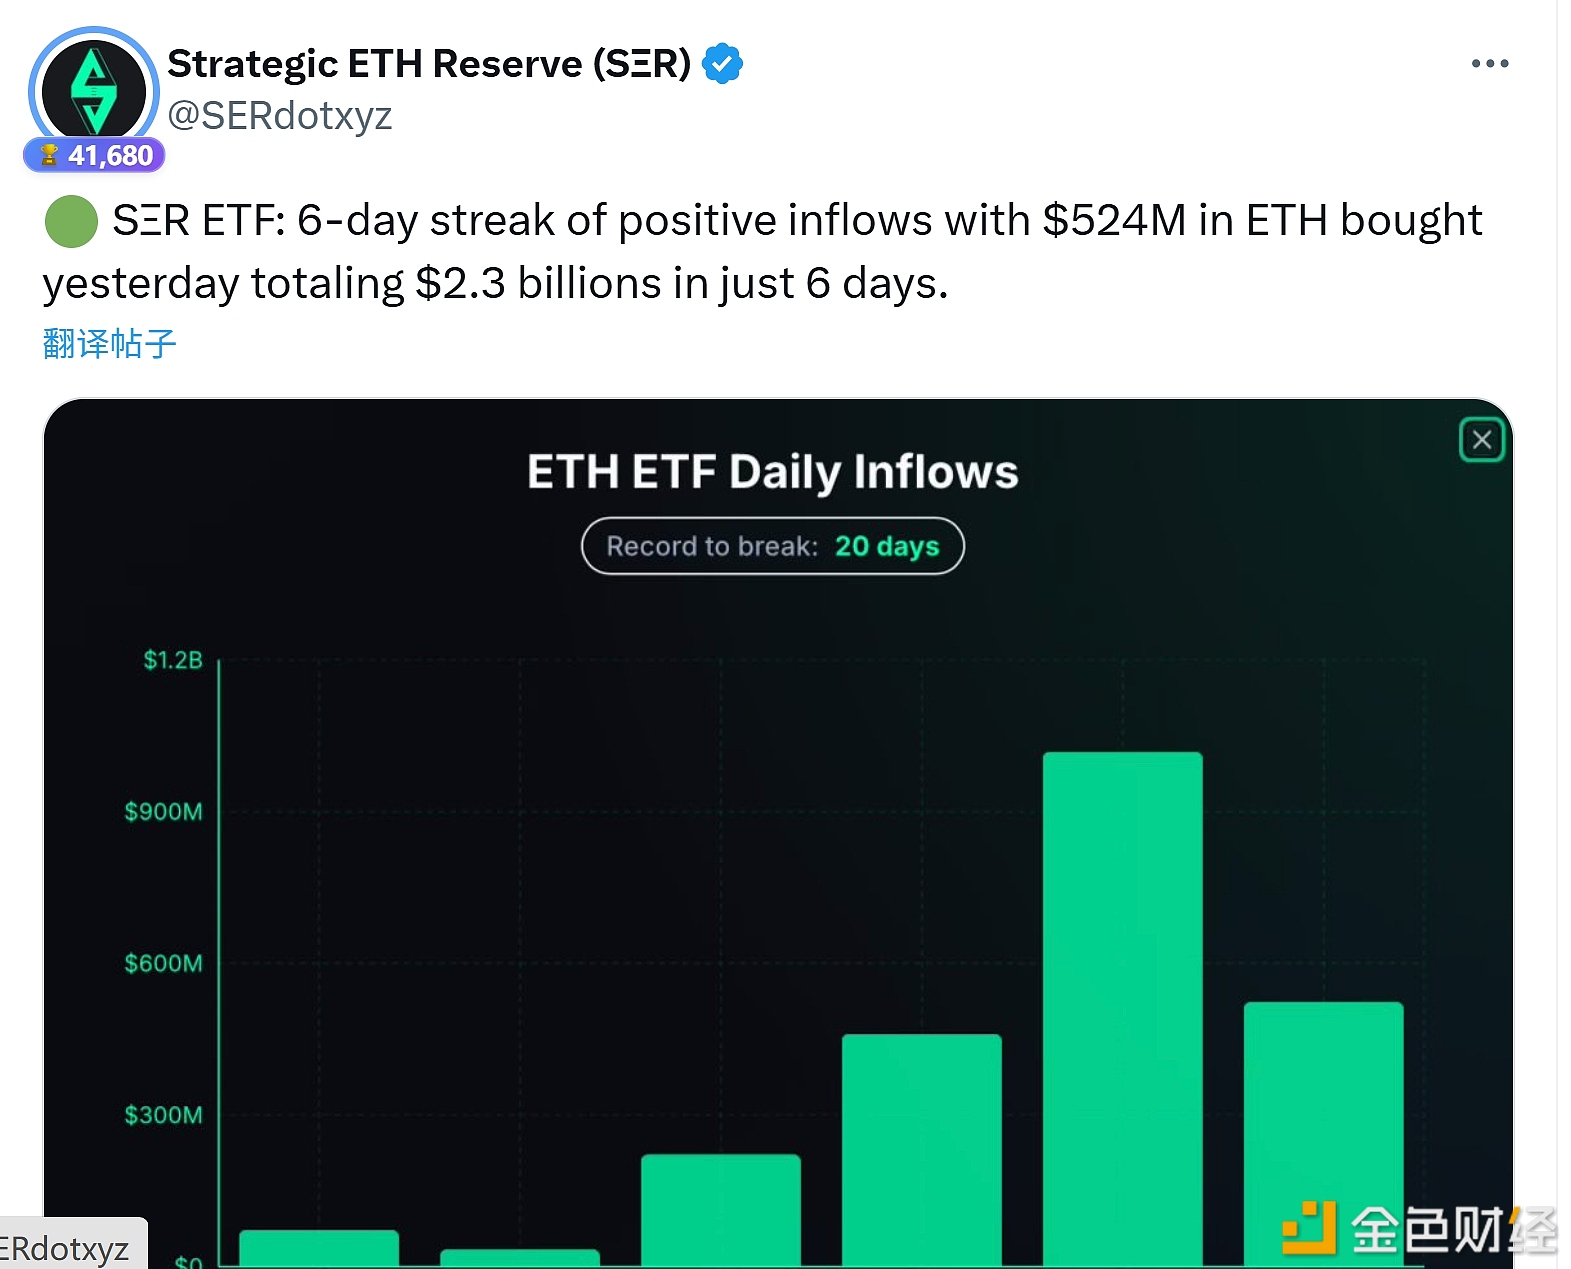Image resolution: width=1571 pixels, height=1269 pixels.
Task: Click the tallest green bar in chart
Action: 1122,1000
